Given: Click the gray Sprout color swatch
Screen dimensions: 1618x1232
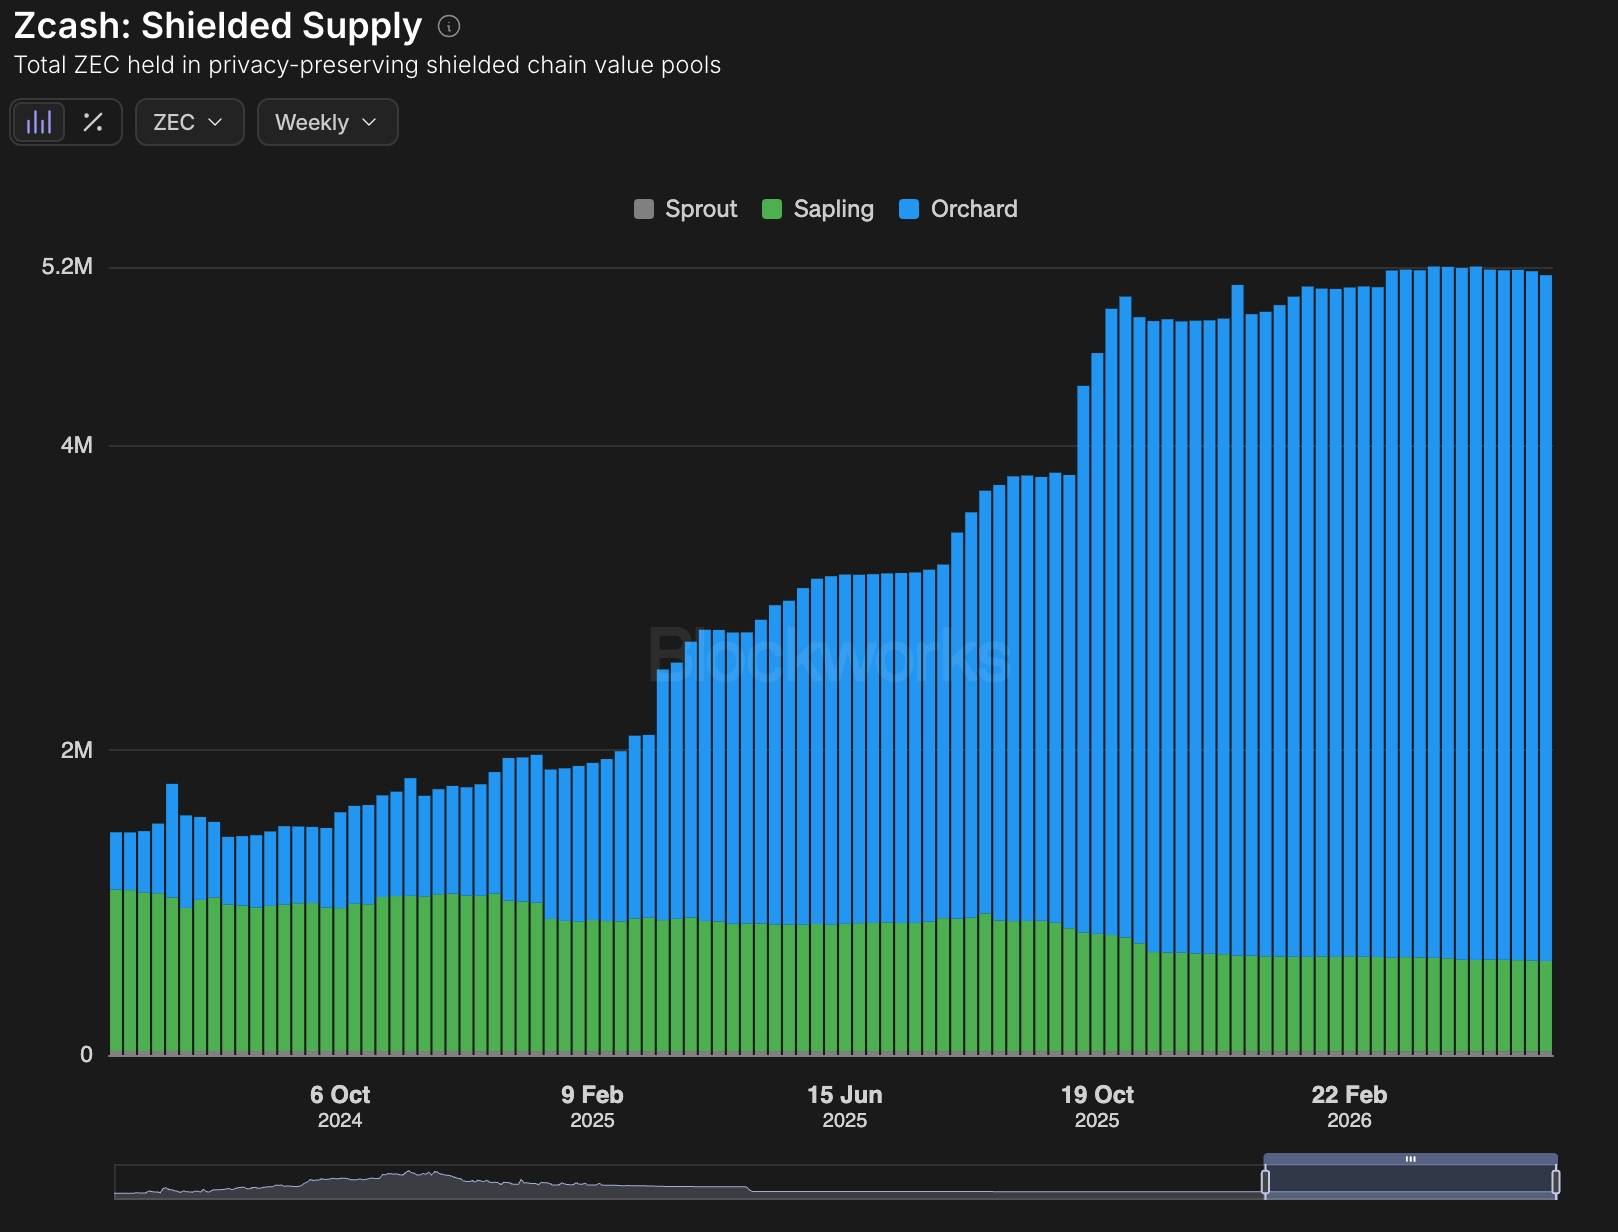Looking at the screenshot, I should click(644, 209).
